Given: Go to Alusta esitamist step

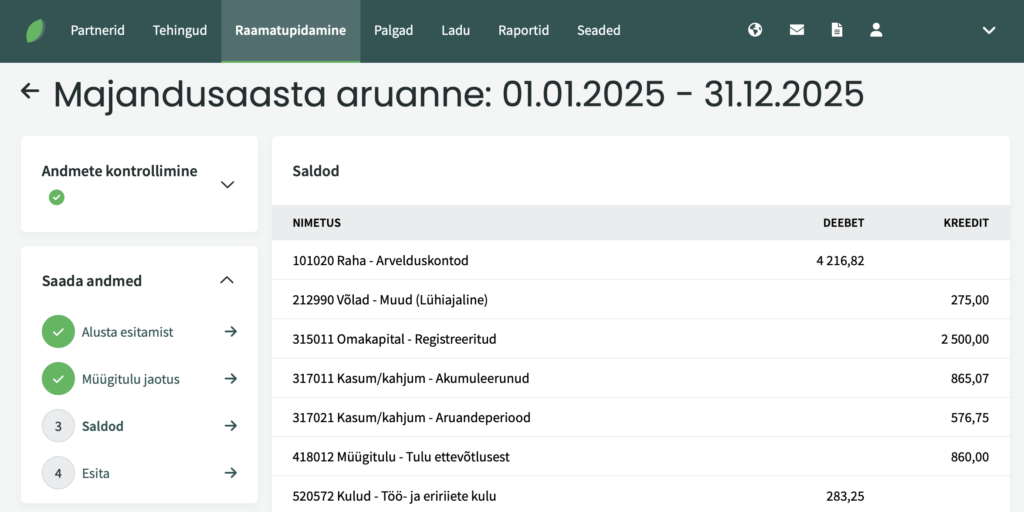Looking at the screenshot, I should (x=127, y=332).
